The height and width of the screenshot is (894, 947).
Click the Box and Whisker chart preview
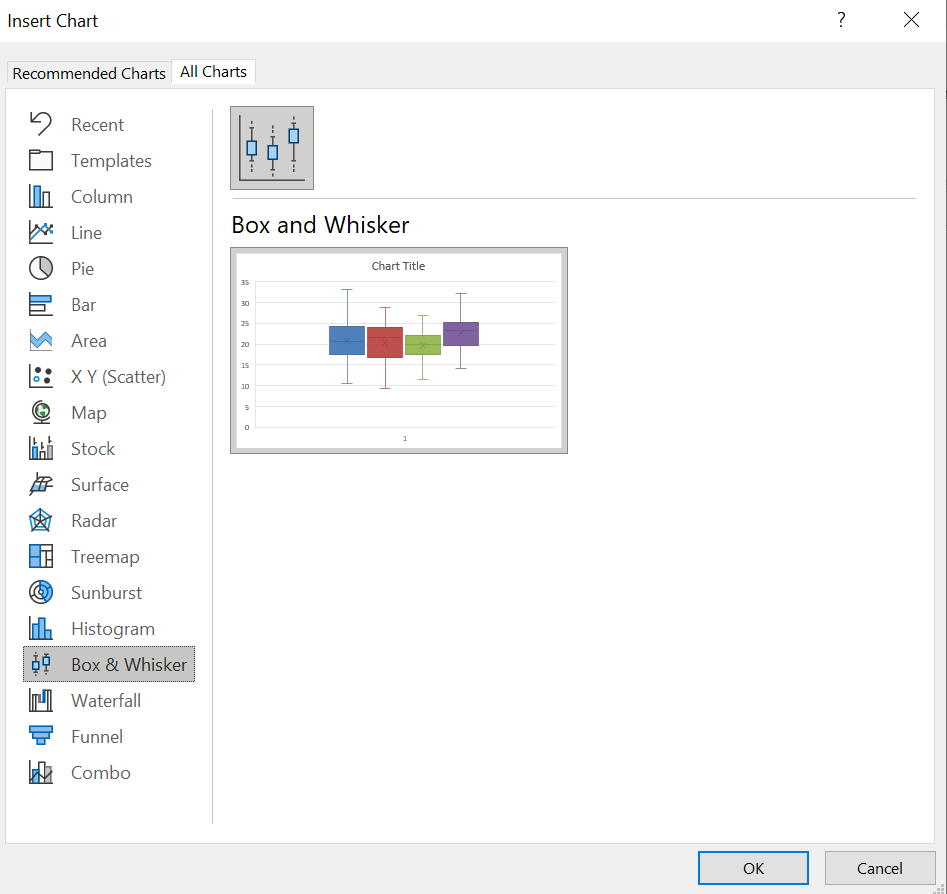(399, 351)
